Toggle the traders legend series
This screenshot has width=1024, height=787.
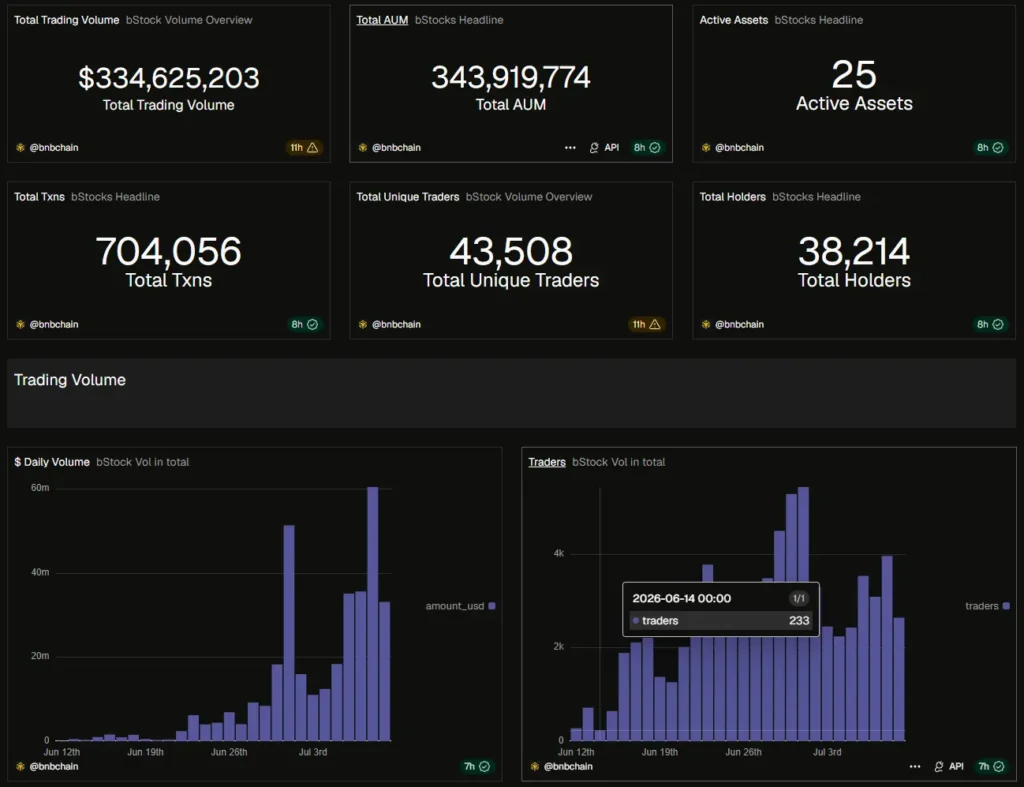tap(987, 606)
